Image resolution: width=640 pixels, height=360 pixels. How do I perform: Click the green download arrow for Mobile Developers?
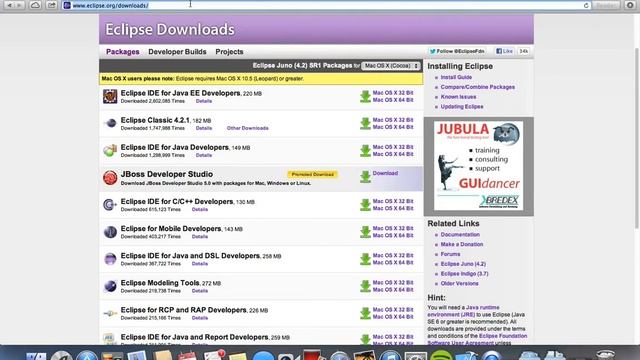365,232
